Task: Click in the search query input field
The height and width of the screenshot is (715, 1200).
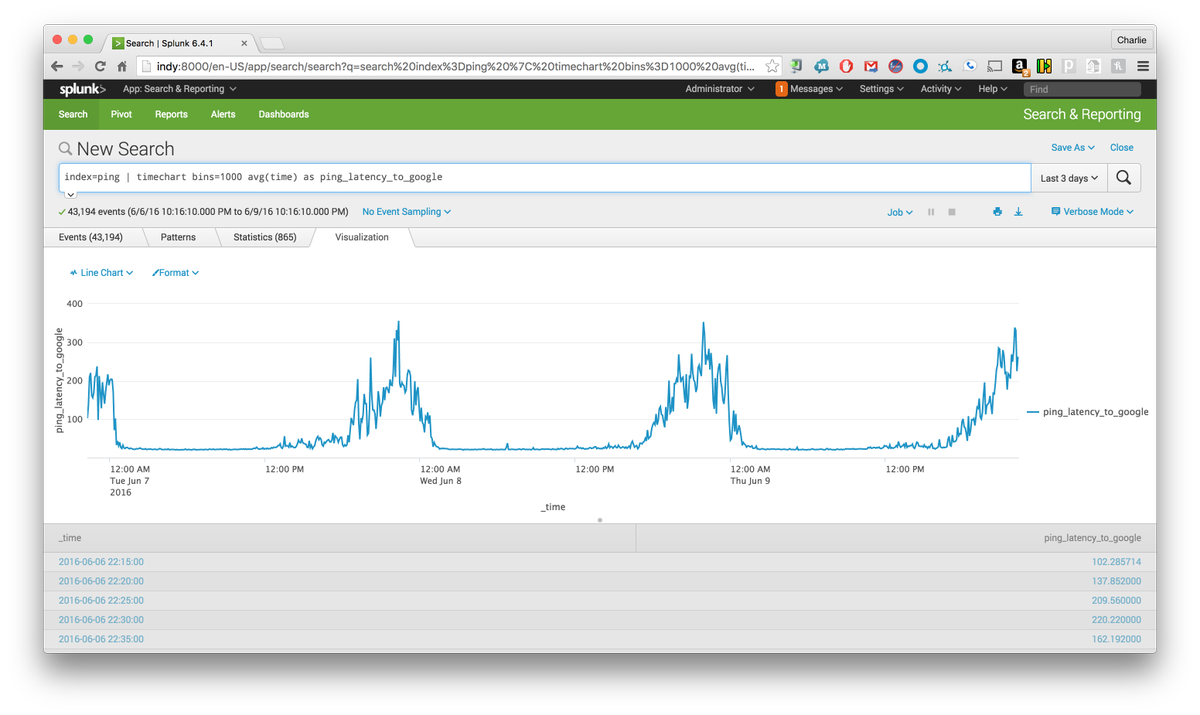Action: (x=545, y=178)
